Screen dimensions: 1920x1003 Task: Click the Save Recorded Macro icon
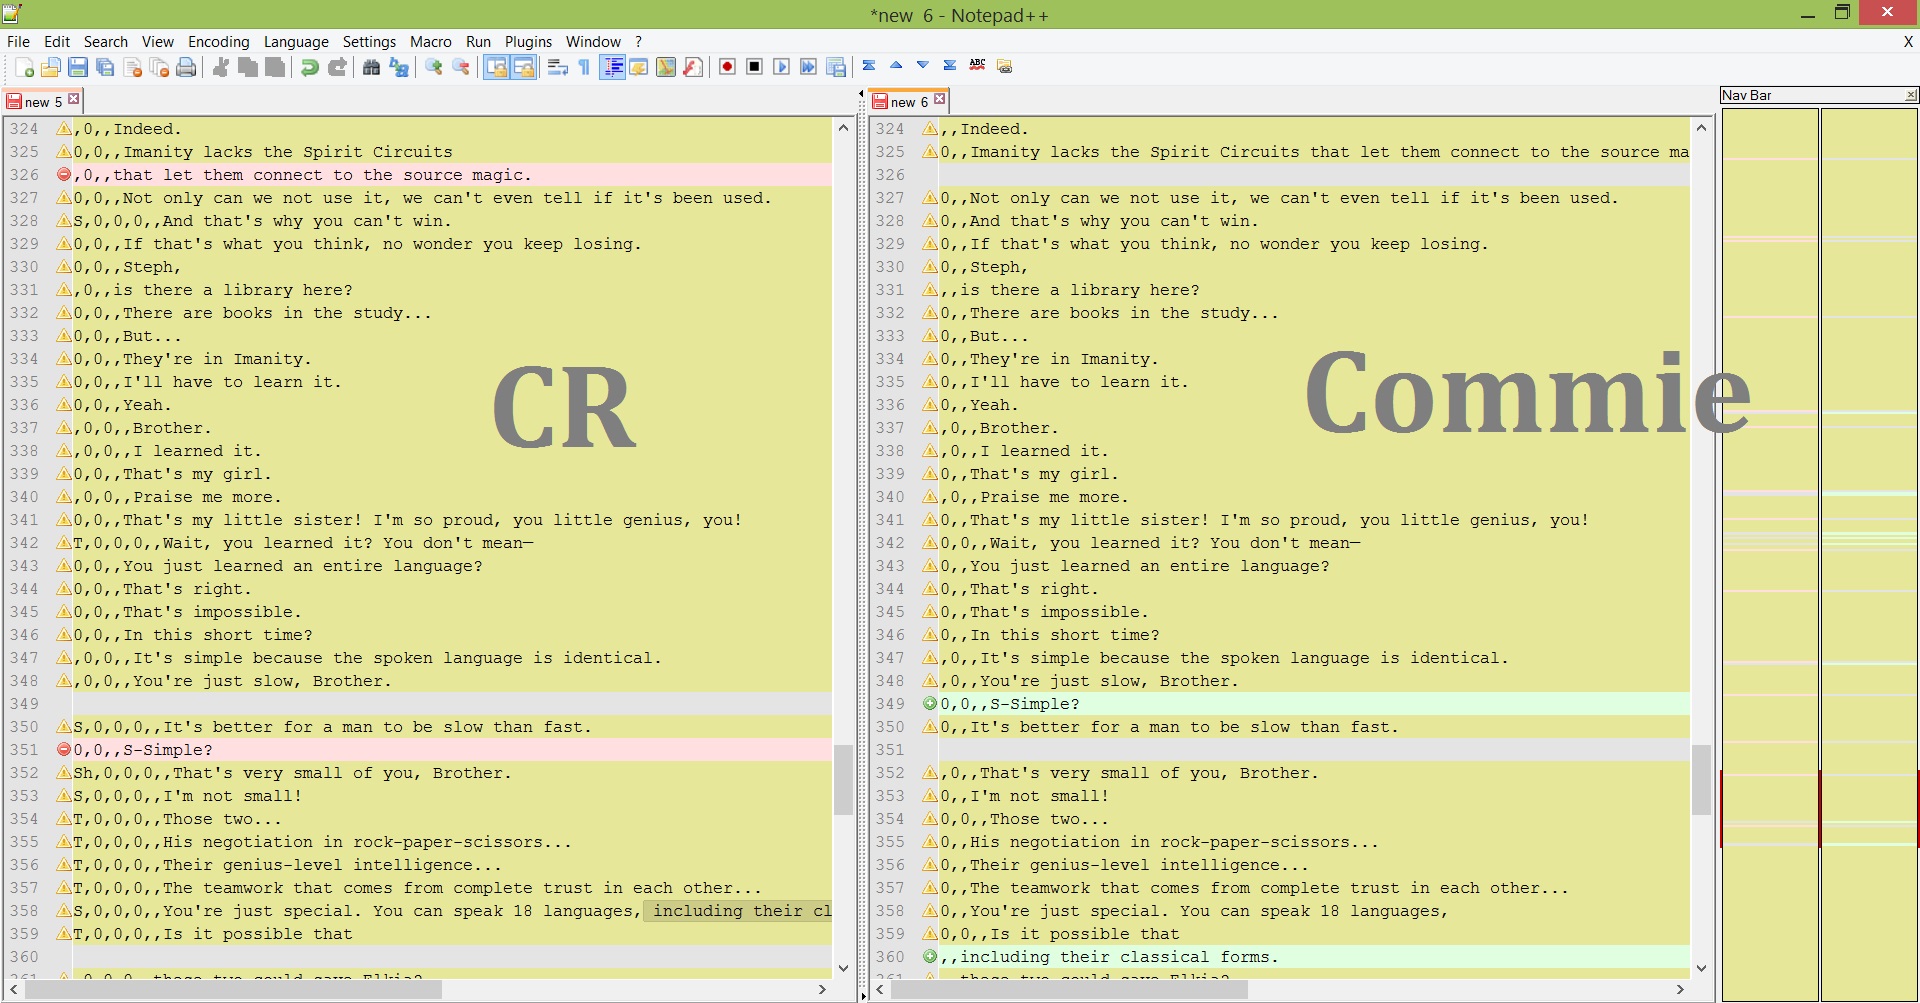tap(836, 67)
